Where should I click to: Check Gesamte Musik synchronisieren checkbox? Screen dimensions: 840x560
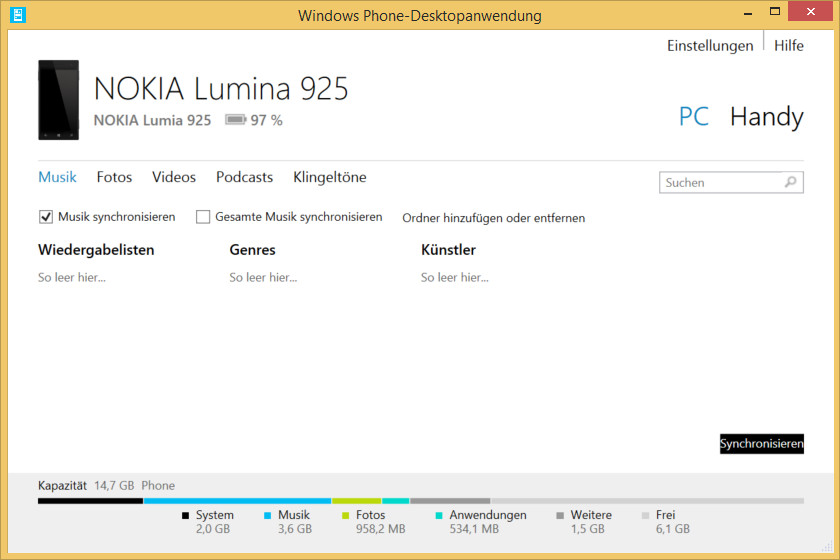pos(202,217)
